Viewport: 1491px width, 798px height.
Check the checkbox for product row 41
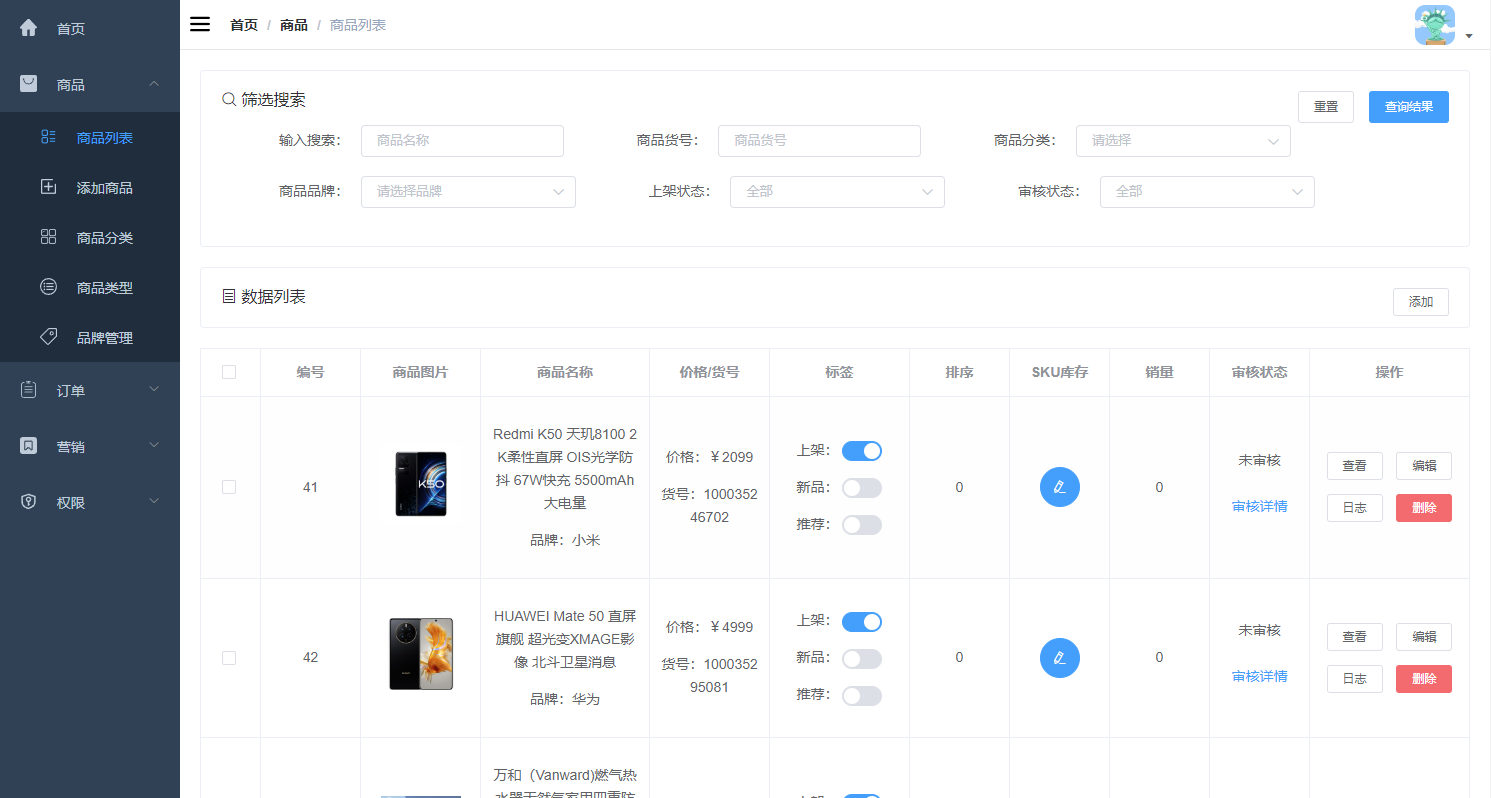point(229,487)
